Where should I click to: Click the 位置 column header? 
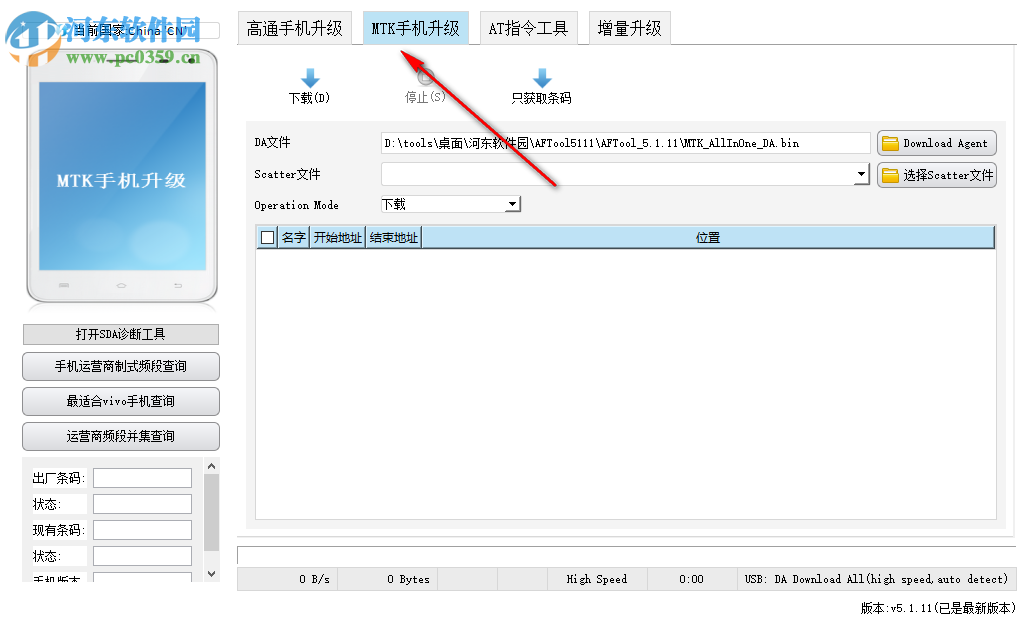pyautogui.click(x=708, y=237)
